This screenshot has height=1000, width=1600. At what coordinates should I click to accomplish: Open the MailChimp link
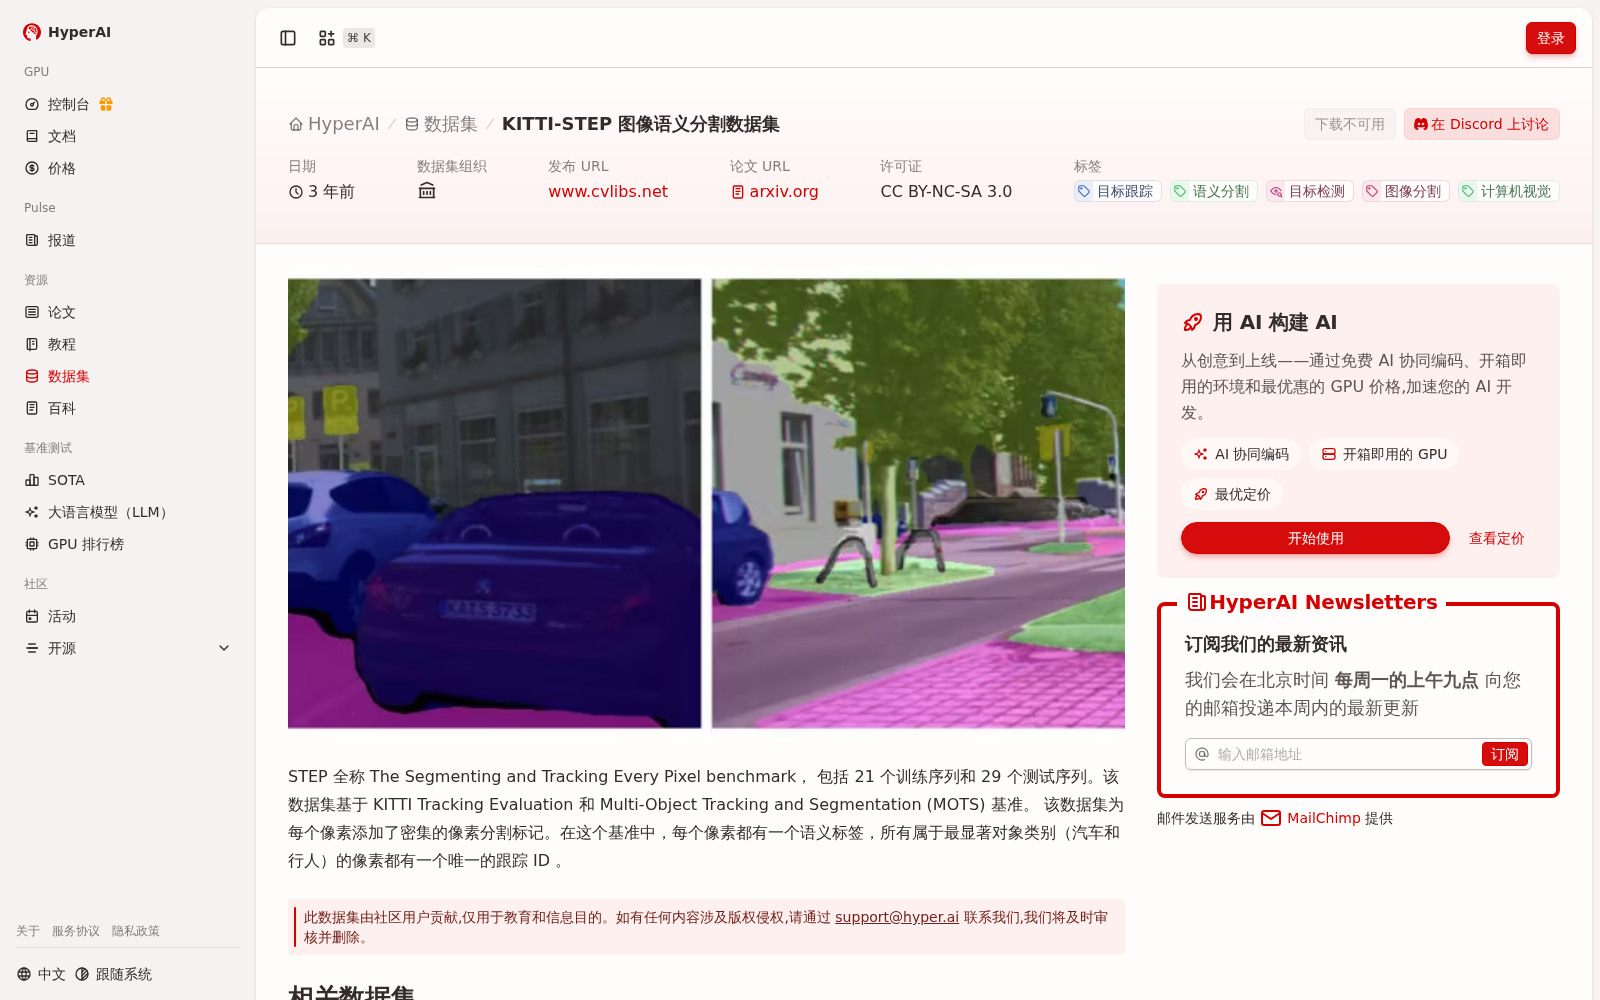tap(1323, 818)
